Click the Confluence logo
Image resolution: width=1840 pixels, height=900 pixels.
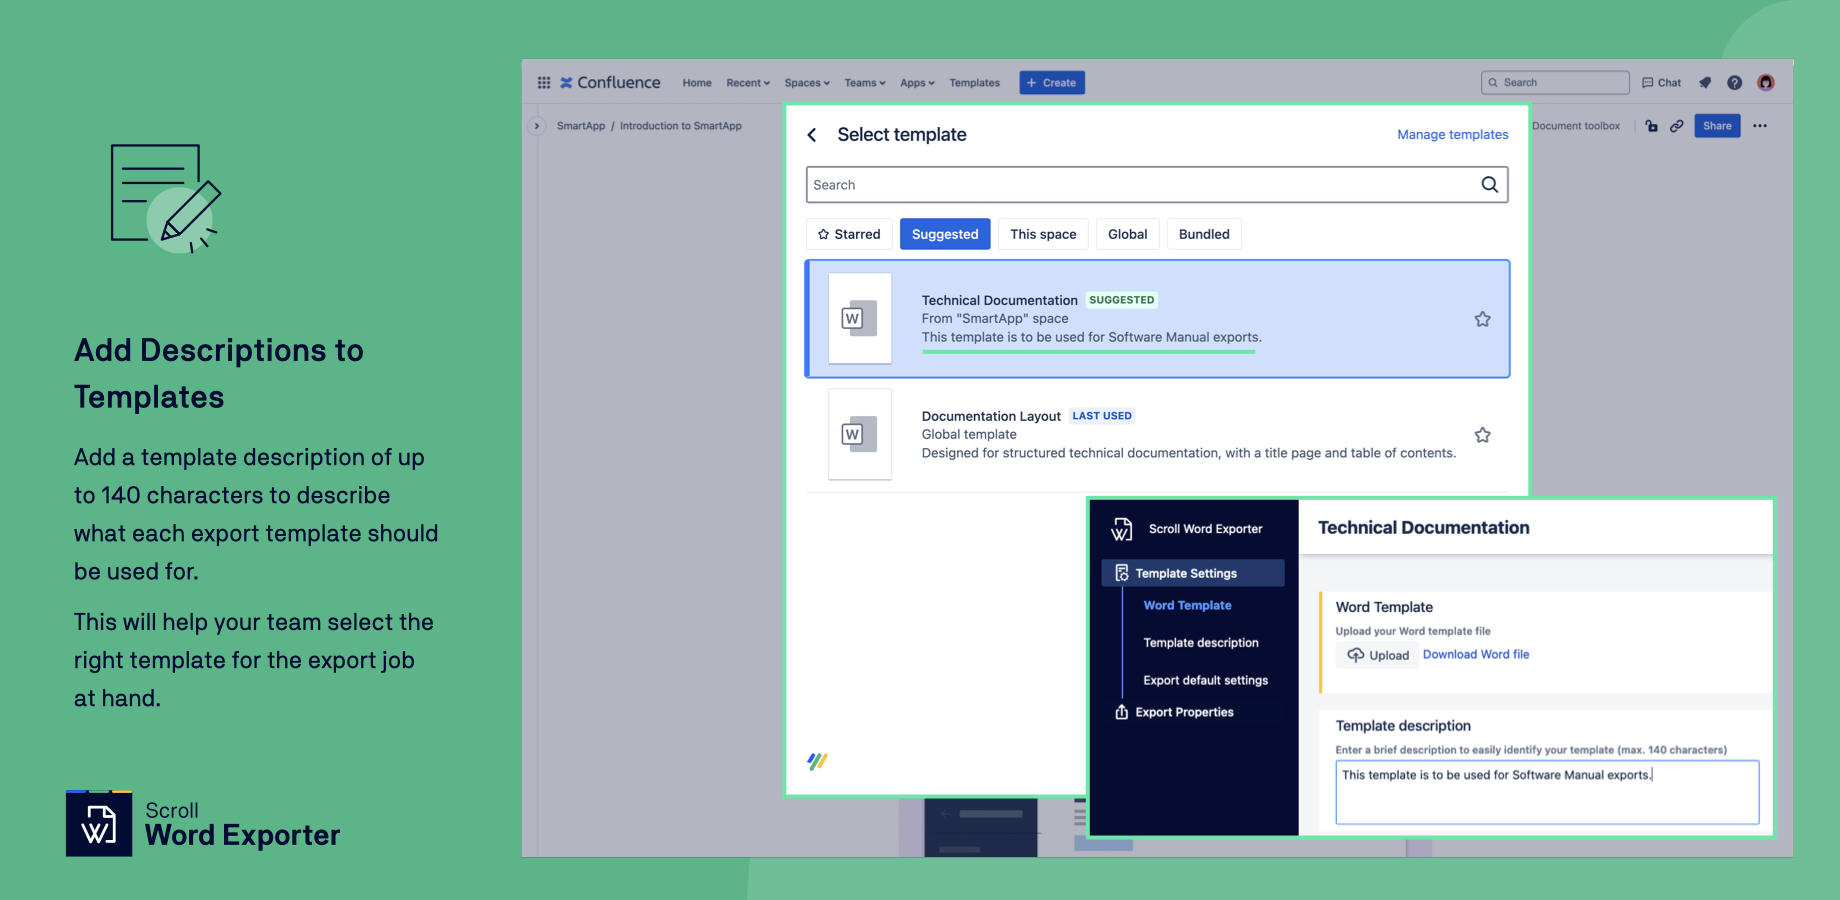tap(610, 82)
